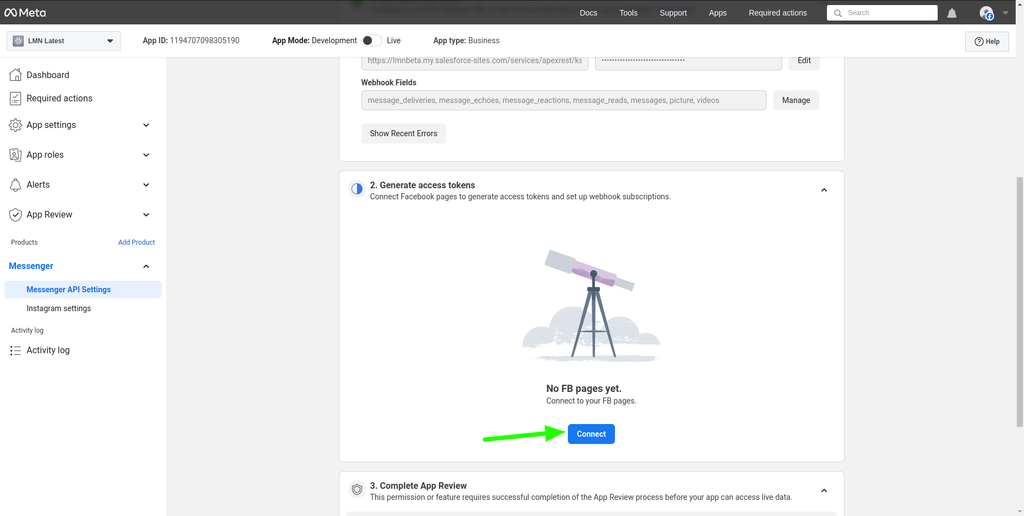
Task: Click the Dashboard house icon
Action: click(x=15, y=75)
